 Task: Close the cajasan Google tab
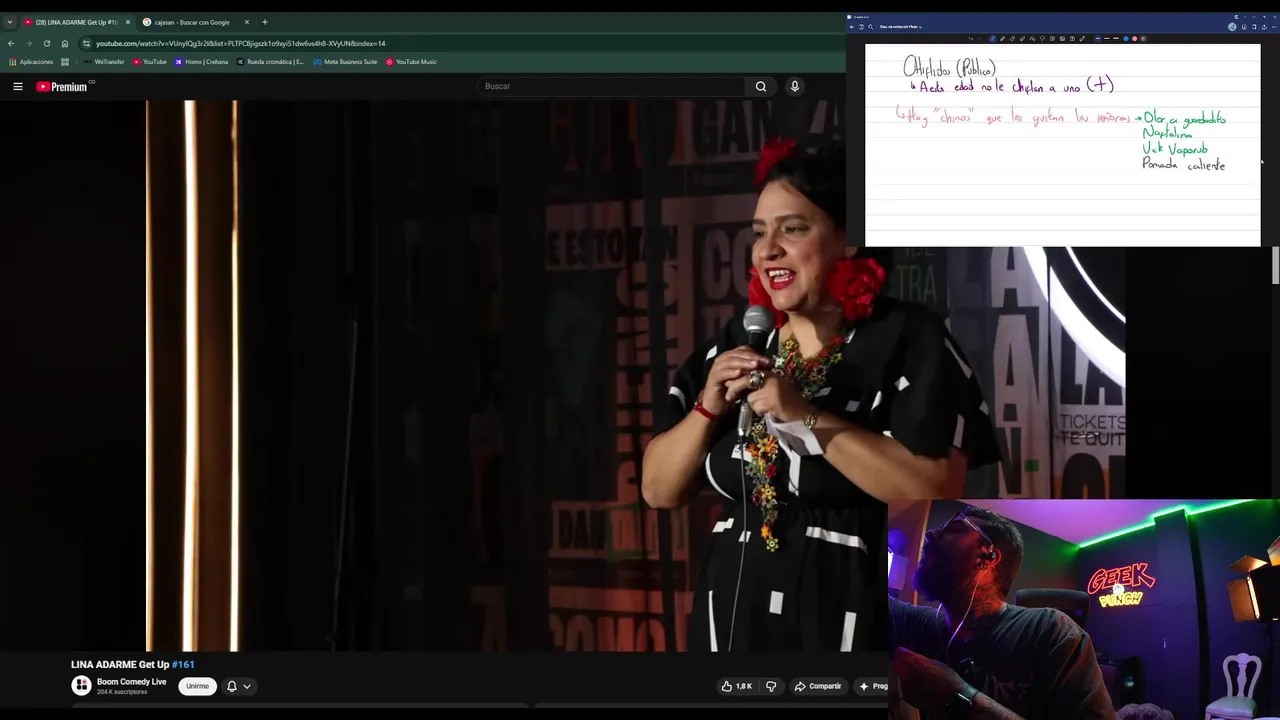(x=247, y=22)
